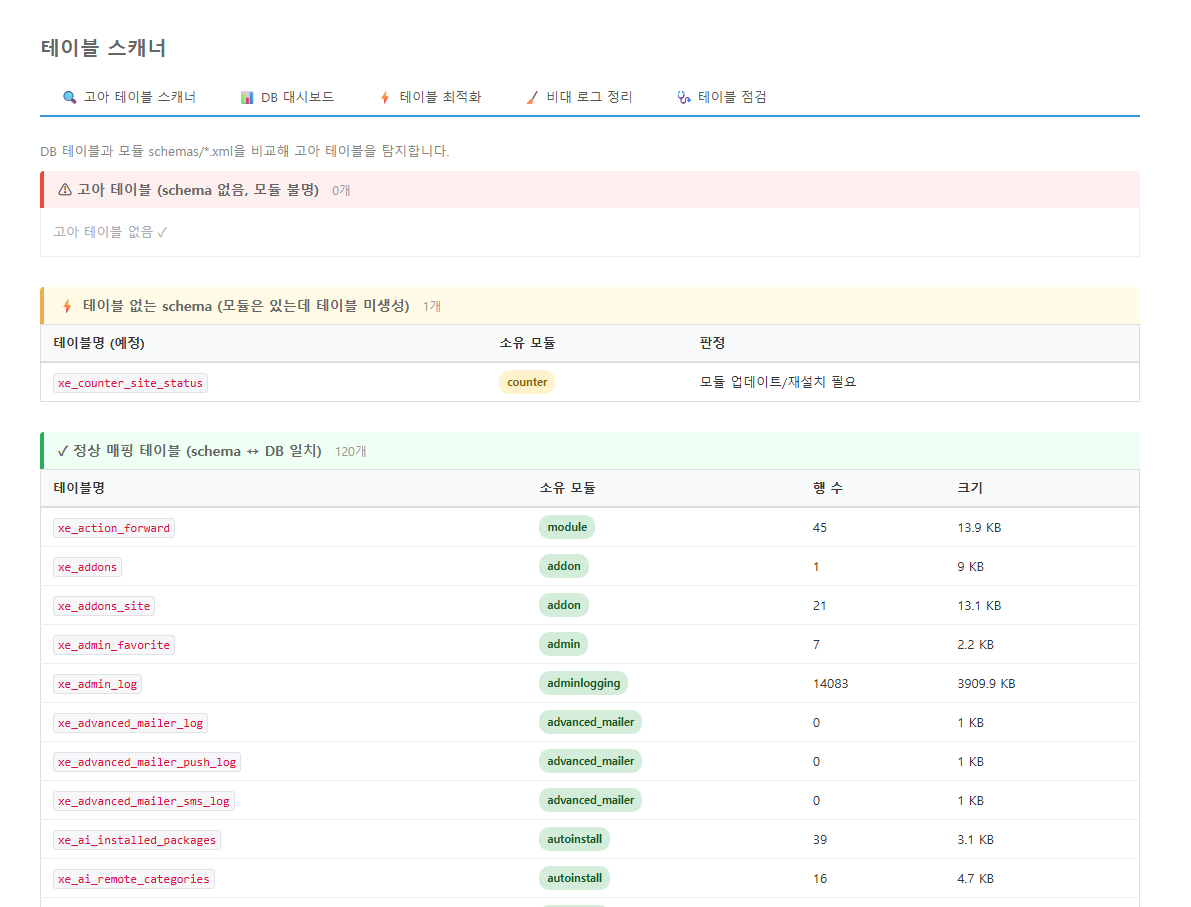The width and height of the screenshot is (1191, 907).
Task: Click the size value 13.9 KB
Action: (x=979, y=527)
